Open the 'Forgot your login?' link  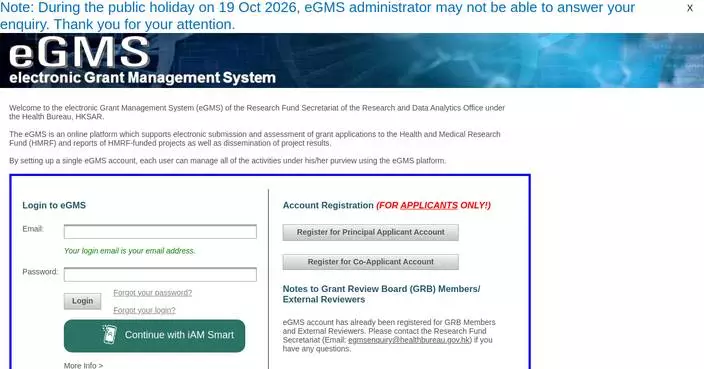coord(145,310)
